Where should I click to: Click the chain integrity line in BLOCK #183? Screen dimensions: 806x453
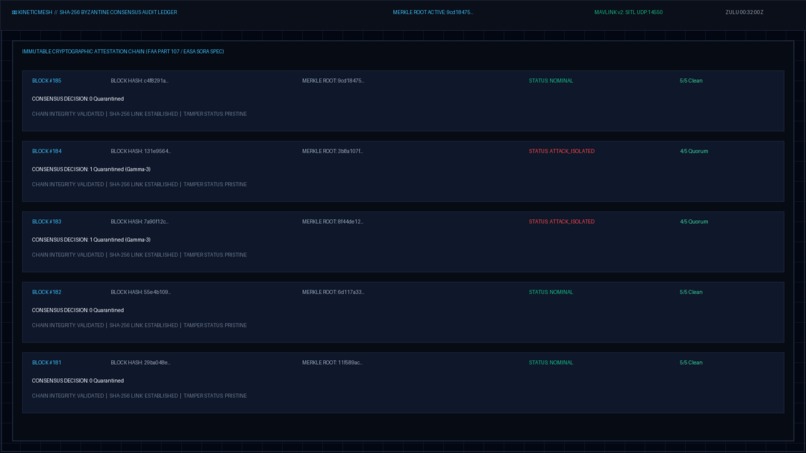[139, 255]
